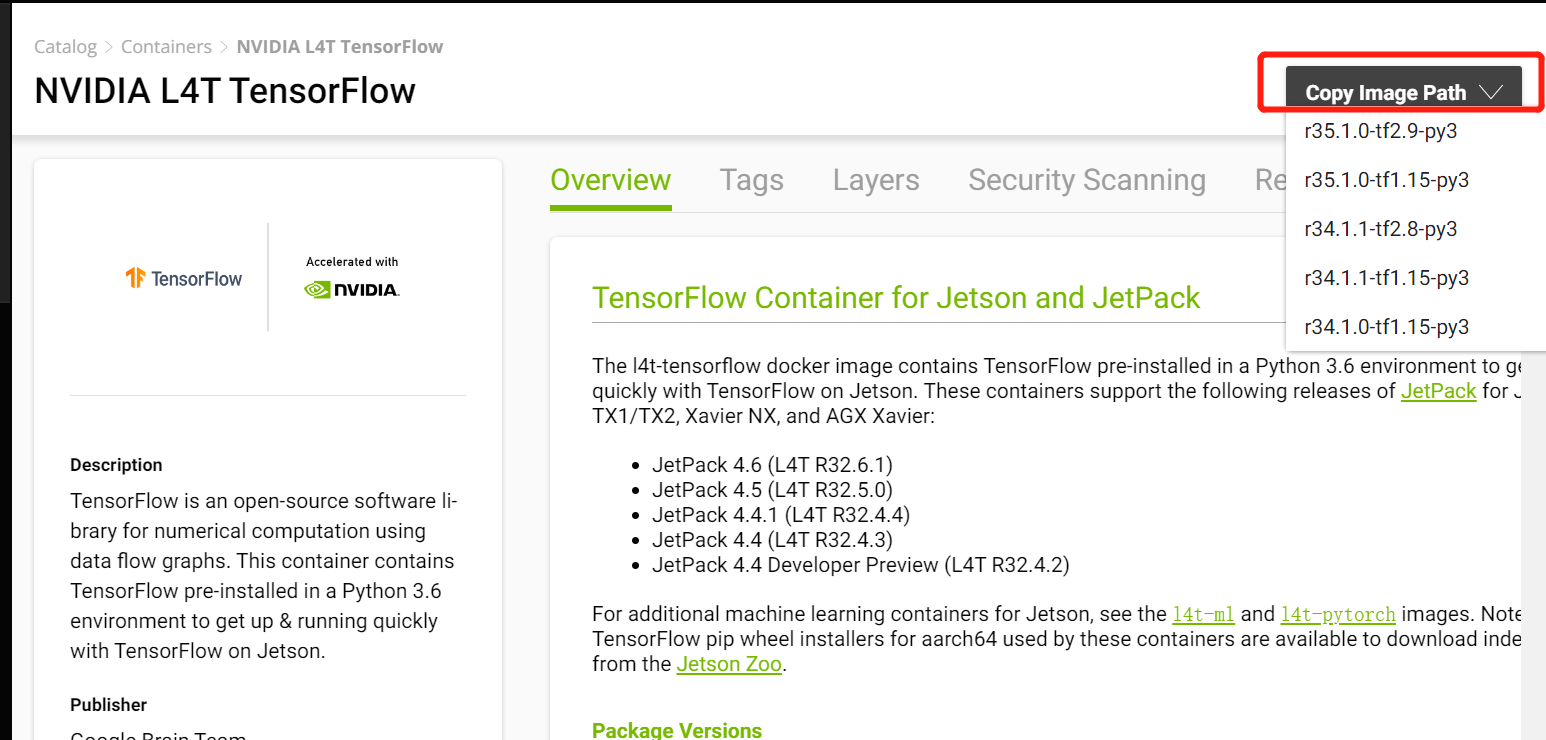Click the NVIDIA logo in card
1546x740 pixels.
pyautogui.click(x=352, y=290)
